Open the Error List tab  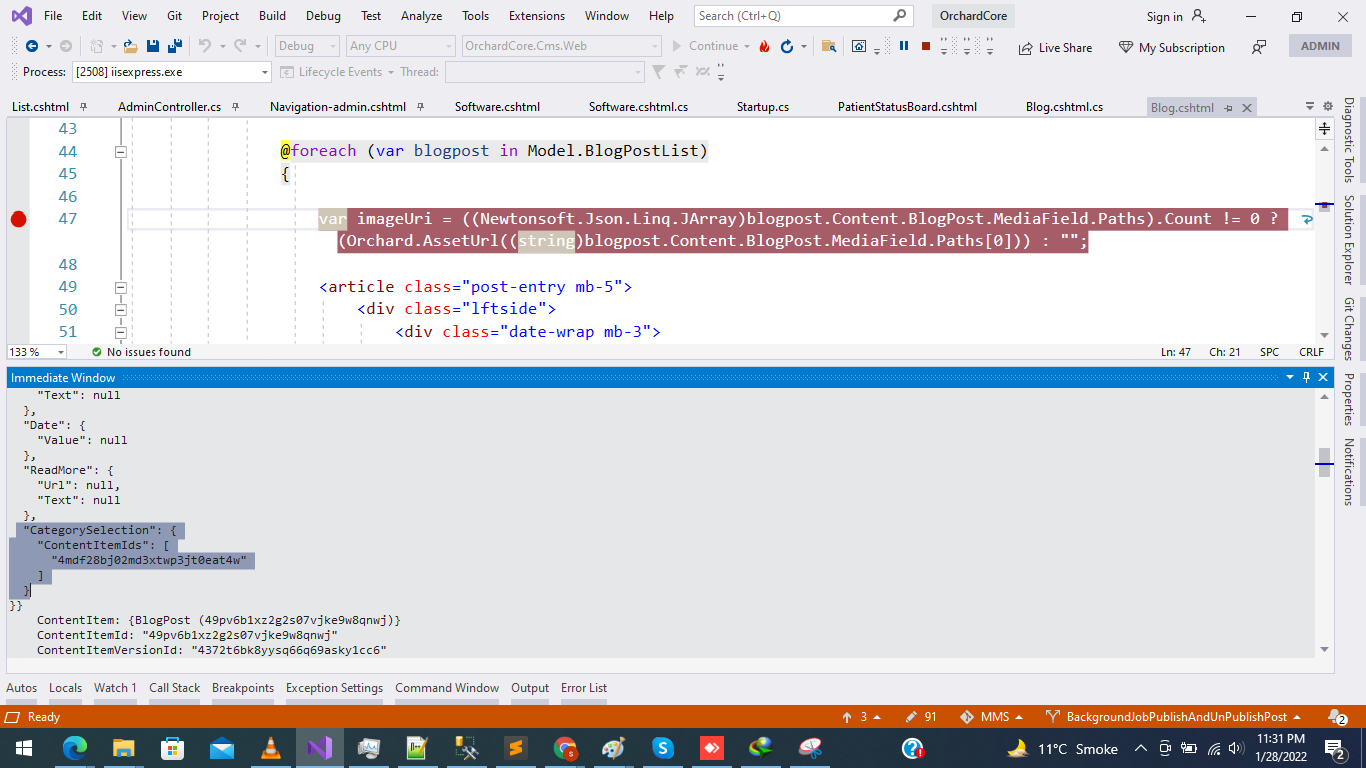pyautogui.click(x=584, y=688)
